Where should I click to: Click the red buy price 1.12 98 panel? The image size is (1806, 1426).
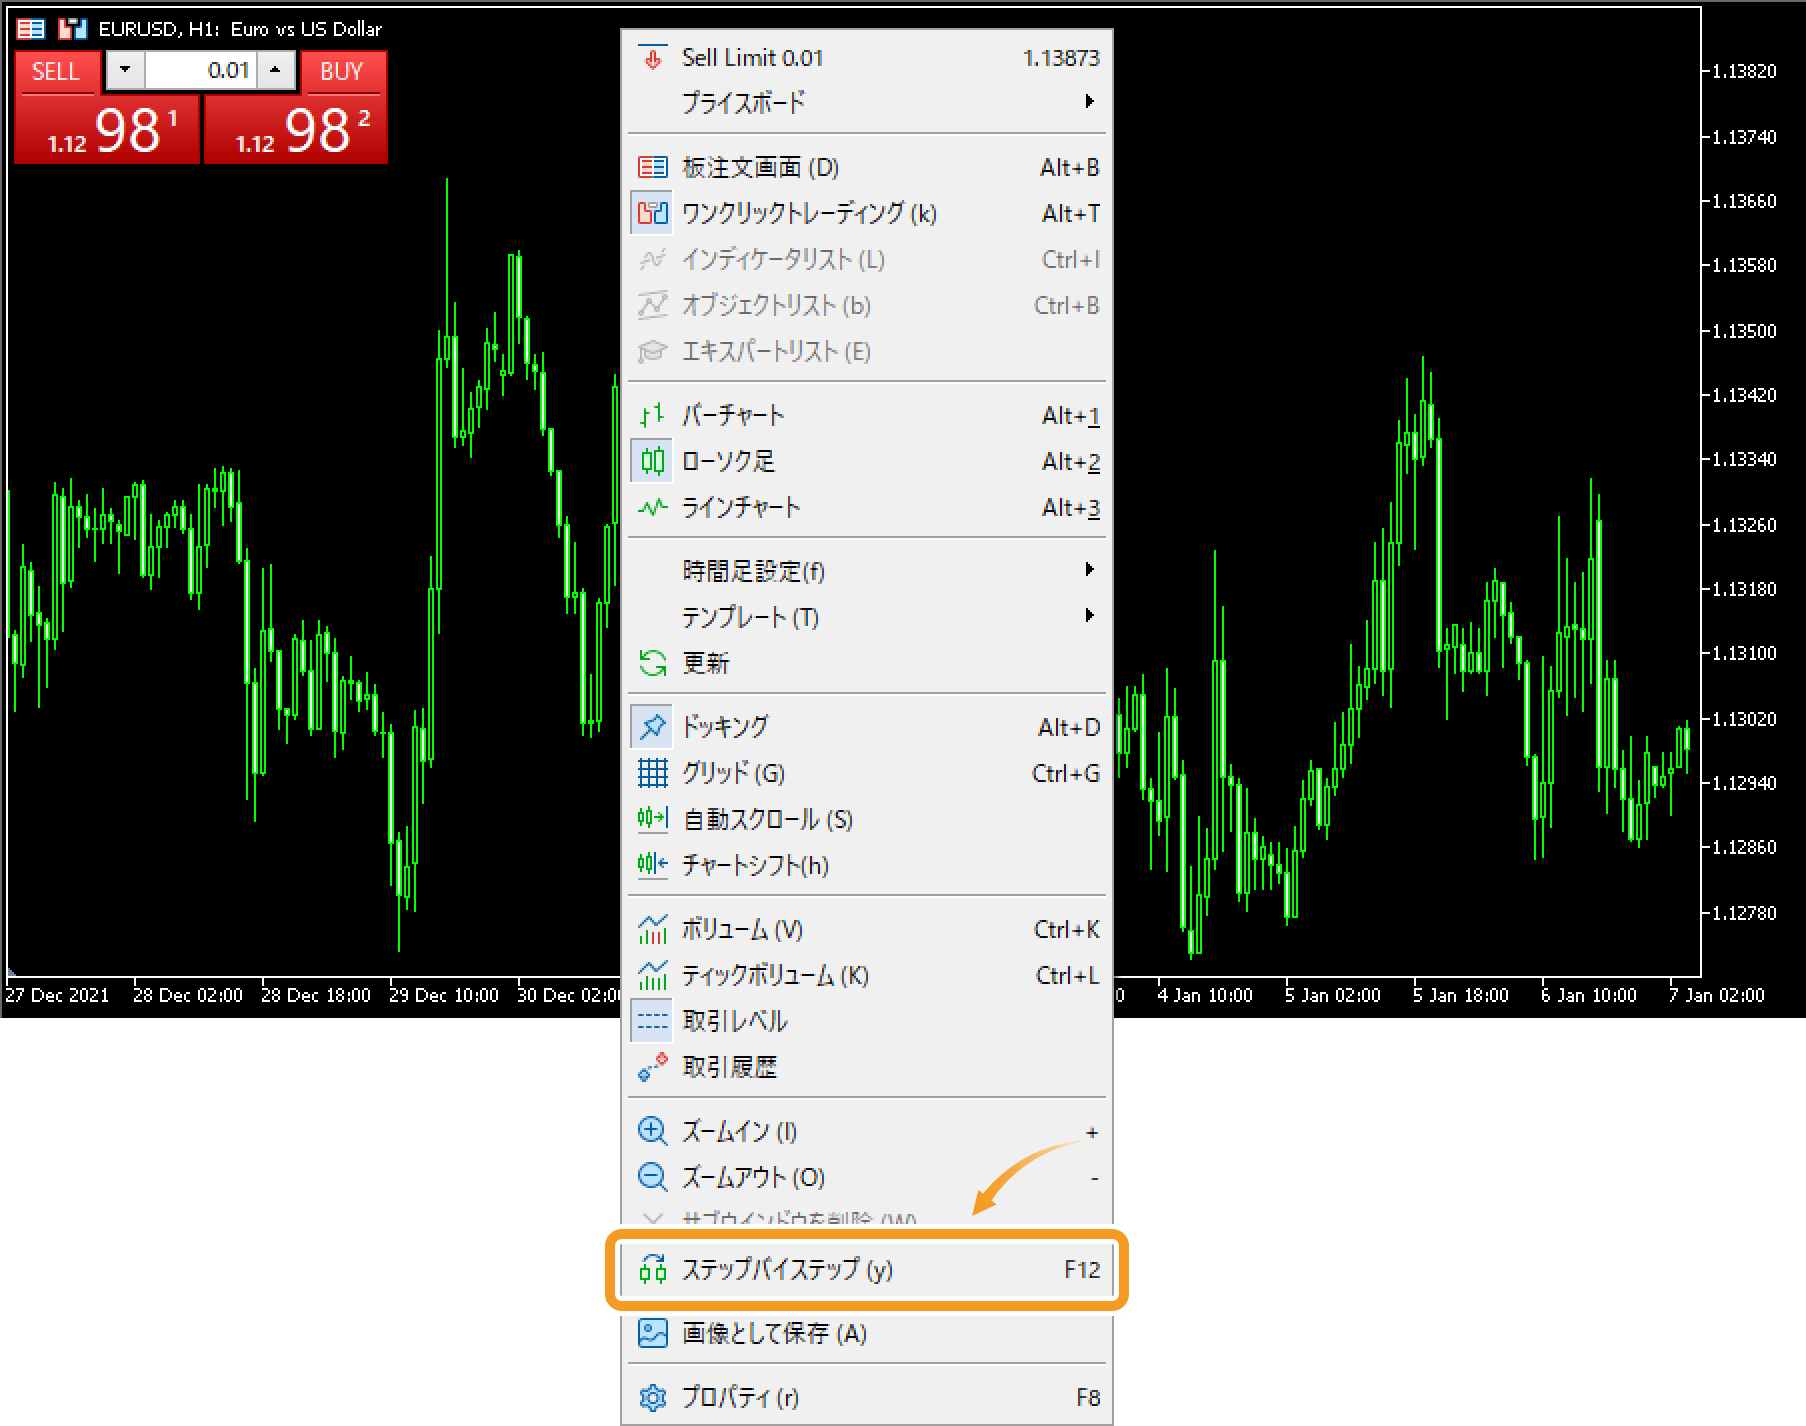(x=296, y=128)
